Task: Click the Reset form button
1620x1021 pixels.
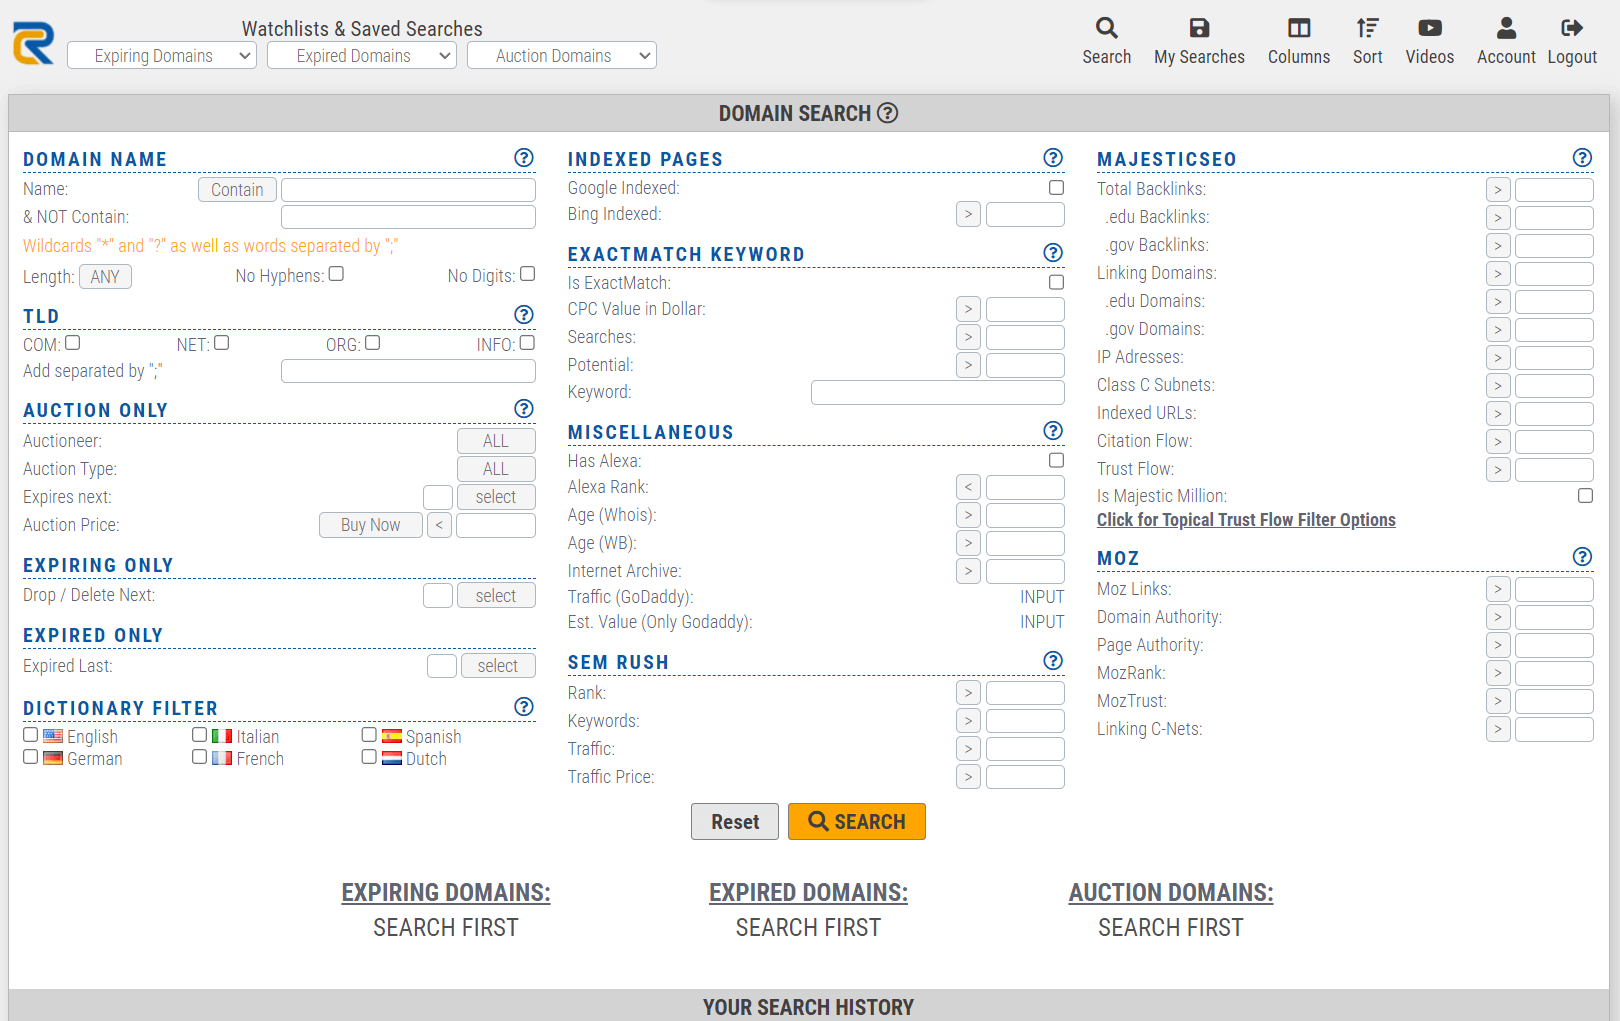Action: coord(734,821)
